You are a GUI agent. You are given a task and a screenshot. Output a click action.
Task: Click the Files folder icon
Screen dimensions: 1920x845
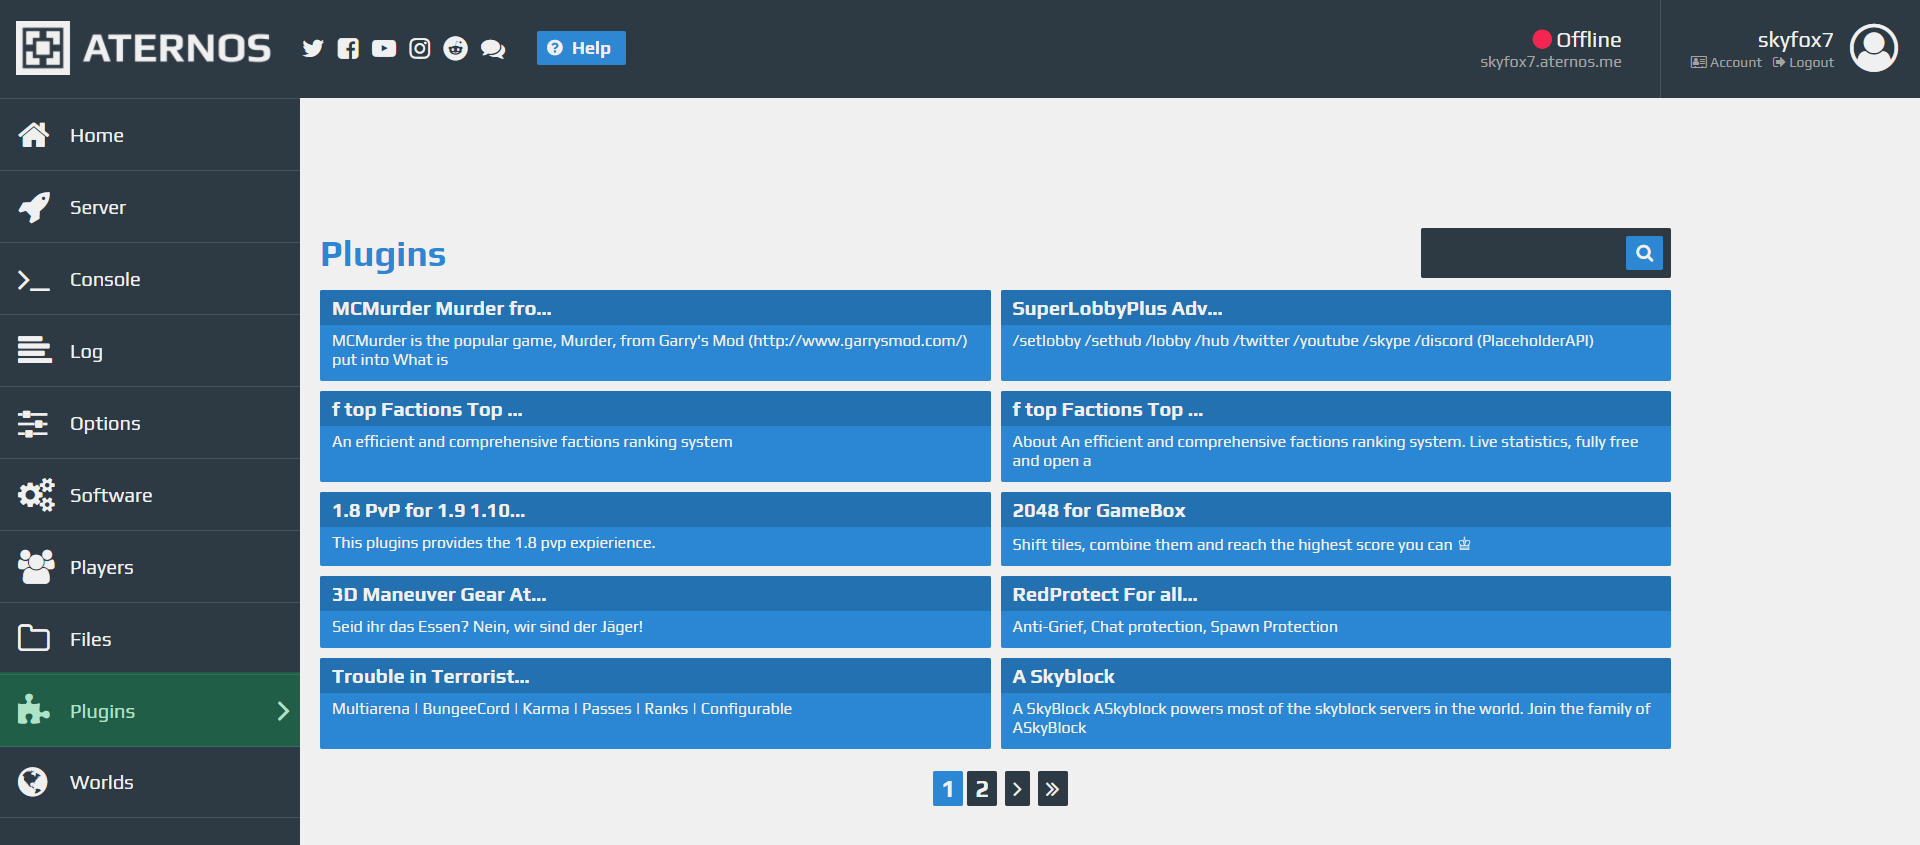coord(34,638)
